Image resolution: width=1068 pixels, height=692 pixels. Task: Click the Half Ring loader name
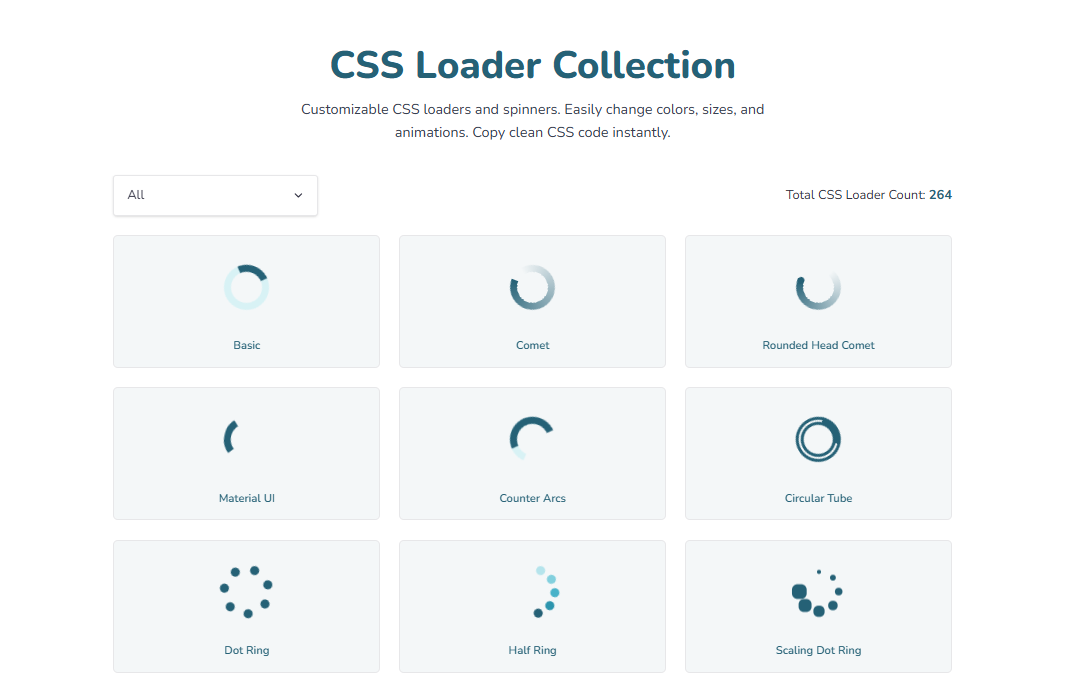(532, 649)
